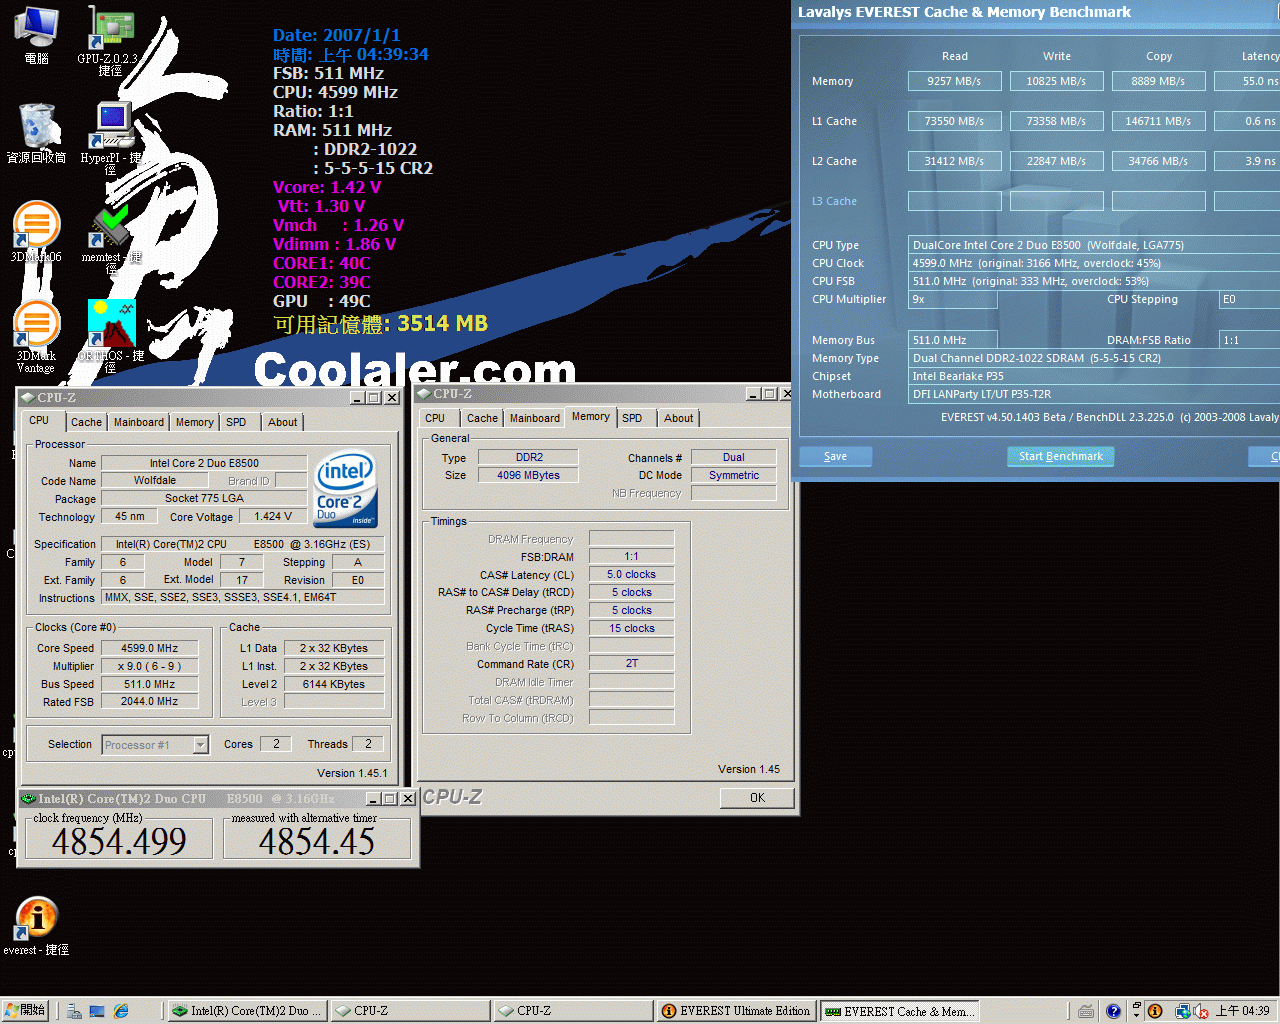Launch the 3DMark06 desktop shortcut
The width and height of the screenshot is (1280, 1024).
(x=37, y=232)
